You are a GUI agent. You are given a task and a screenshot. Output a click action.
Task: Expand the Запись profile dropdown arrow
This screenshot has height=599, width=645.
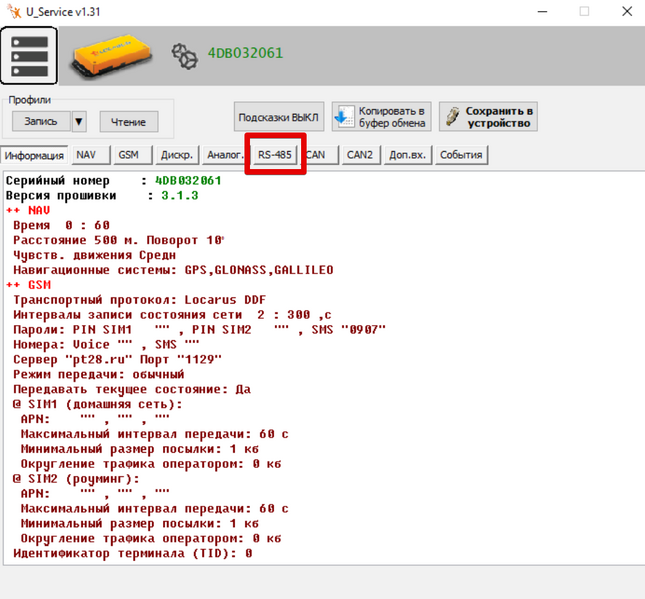pyautogui.click(x=79, y=122)
